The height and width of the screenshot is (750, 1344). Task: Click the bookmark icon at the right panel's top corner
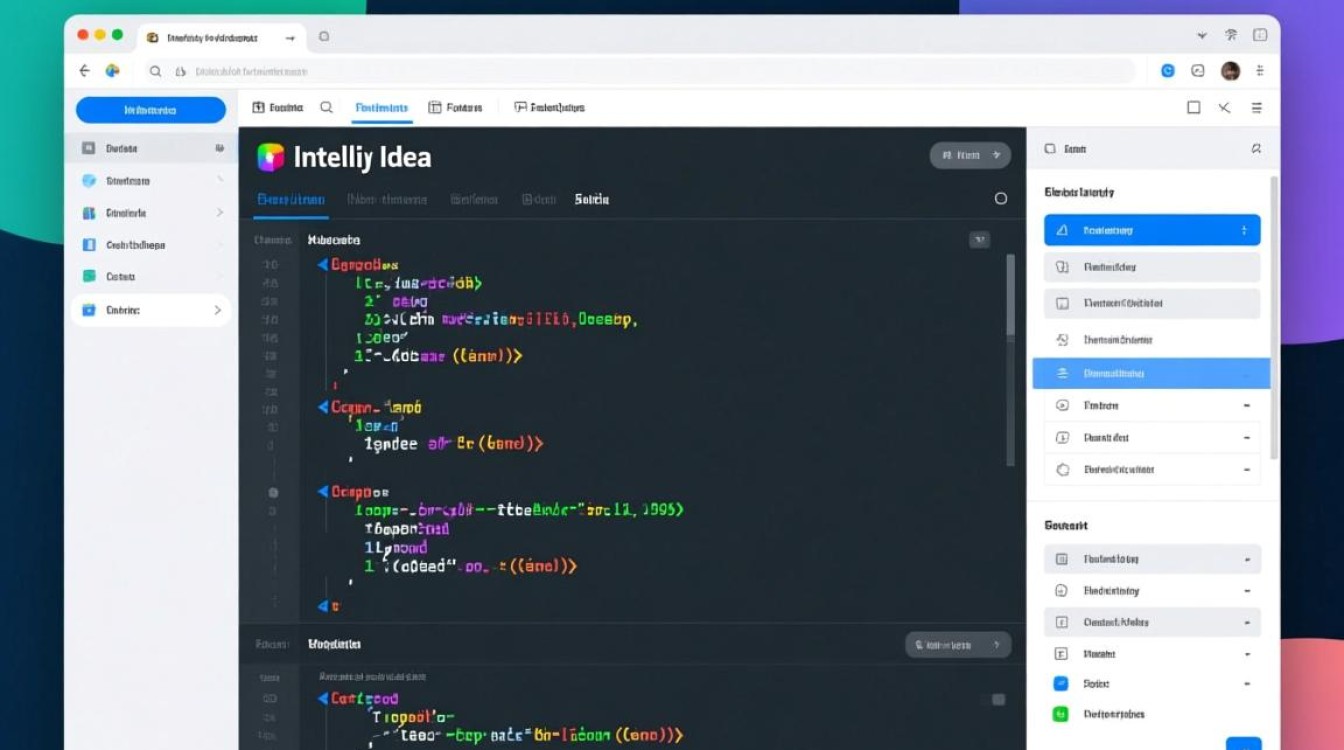(1256, 148)
